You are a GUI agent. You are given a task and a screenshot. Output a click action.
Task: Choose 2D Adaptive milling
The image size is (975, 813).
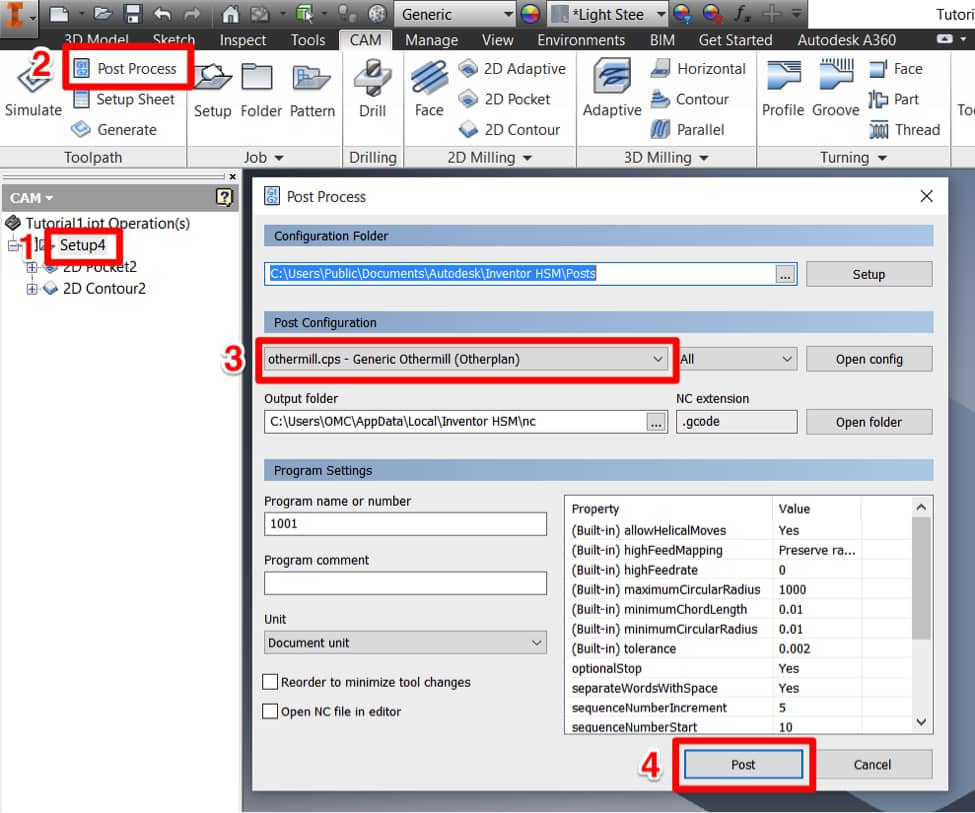coord(512,68)
